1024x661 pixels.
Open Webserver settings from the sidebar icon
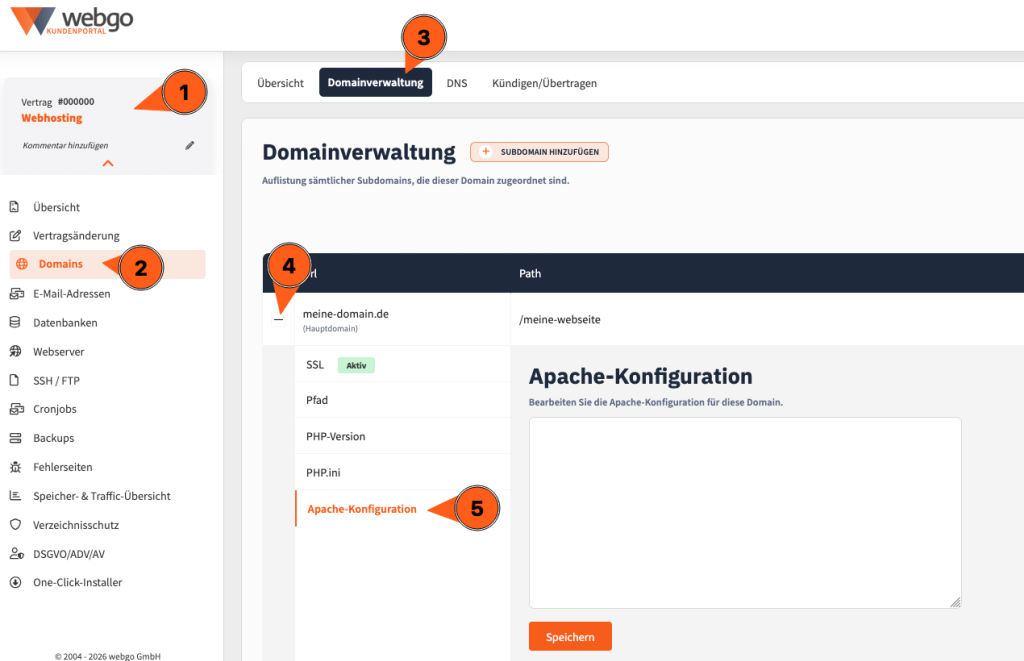(14, 351)
